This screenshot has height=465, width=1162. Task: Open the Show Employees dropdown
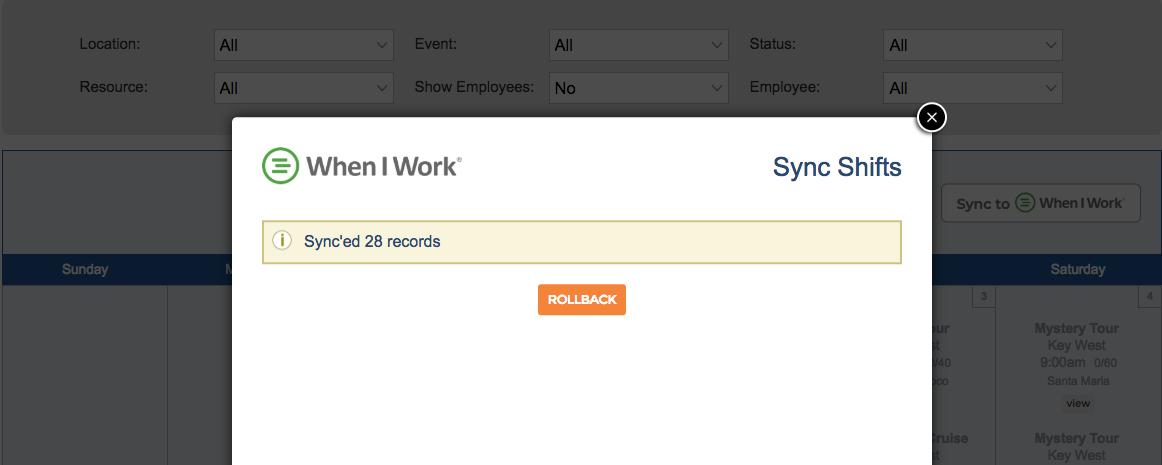coord(639,88)
